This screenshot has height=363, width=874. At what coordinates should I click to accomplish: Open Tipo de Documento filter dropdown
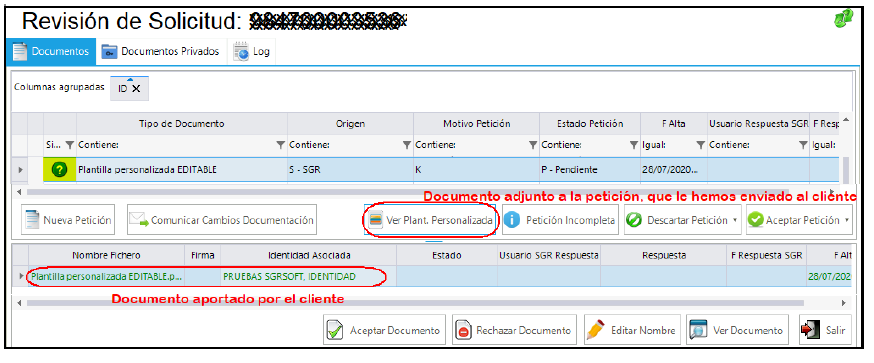coord(280,145)
